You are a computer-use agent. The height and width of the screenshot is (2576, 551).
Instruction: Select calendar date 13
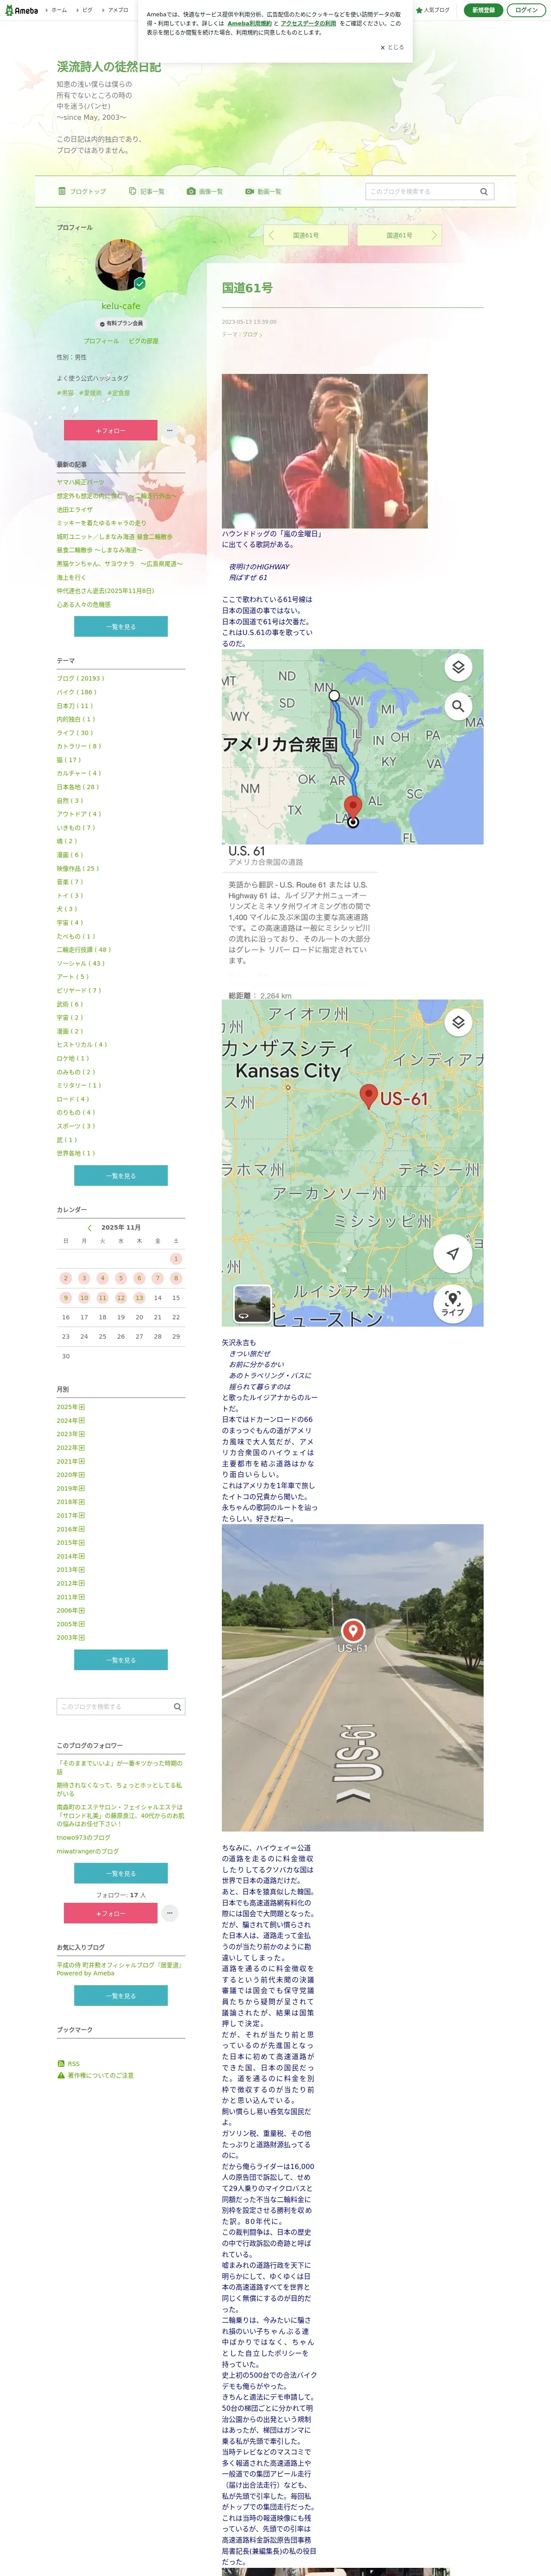(x=139, y=1297)
